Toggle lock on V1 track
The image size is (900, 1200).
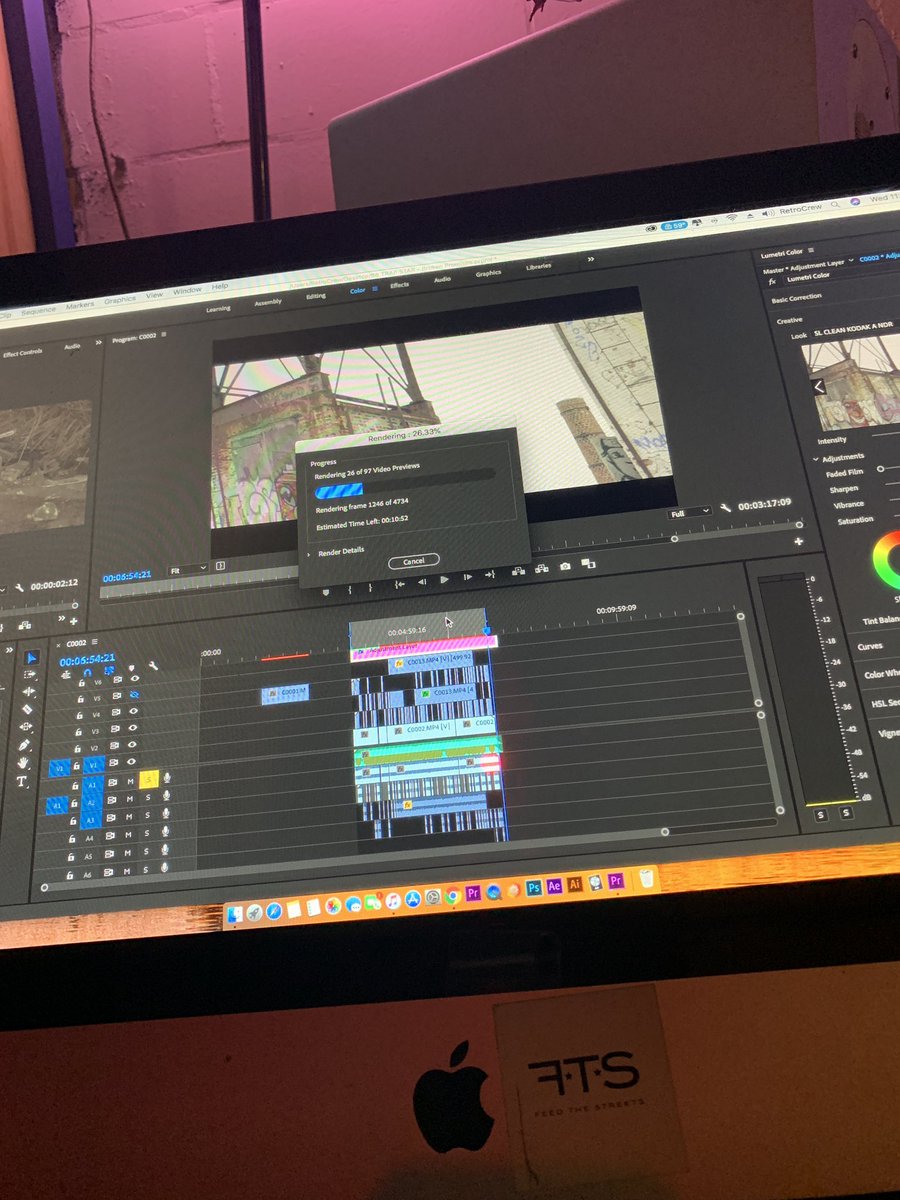(76, 765)
